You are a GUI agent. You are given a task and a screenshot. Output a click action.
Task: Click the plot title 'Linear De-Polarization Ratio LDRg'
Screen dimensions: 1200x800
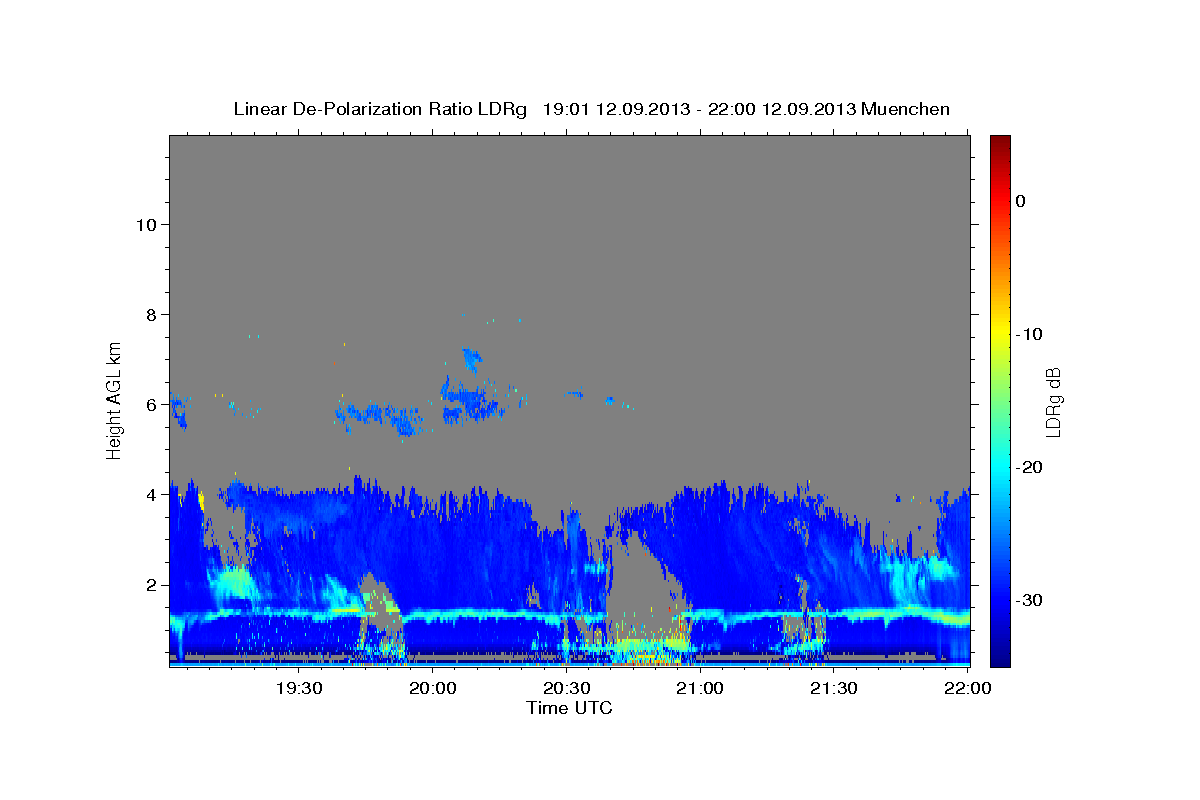tap(380, 109)
